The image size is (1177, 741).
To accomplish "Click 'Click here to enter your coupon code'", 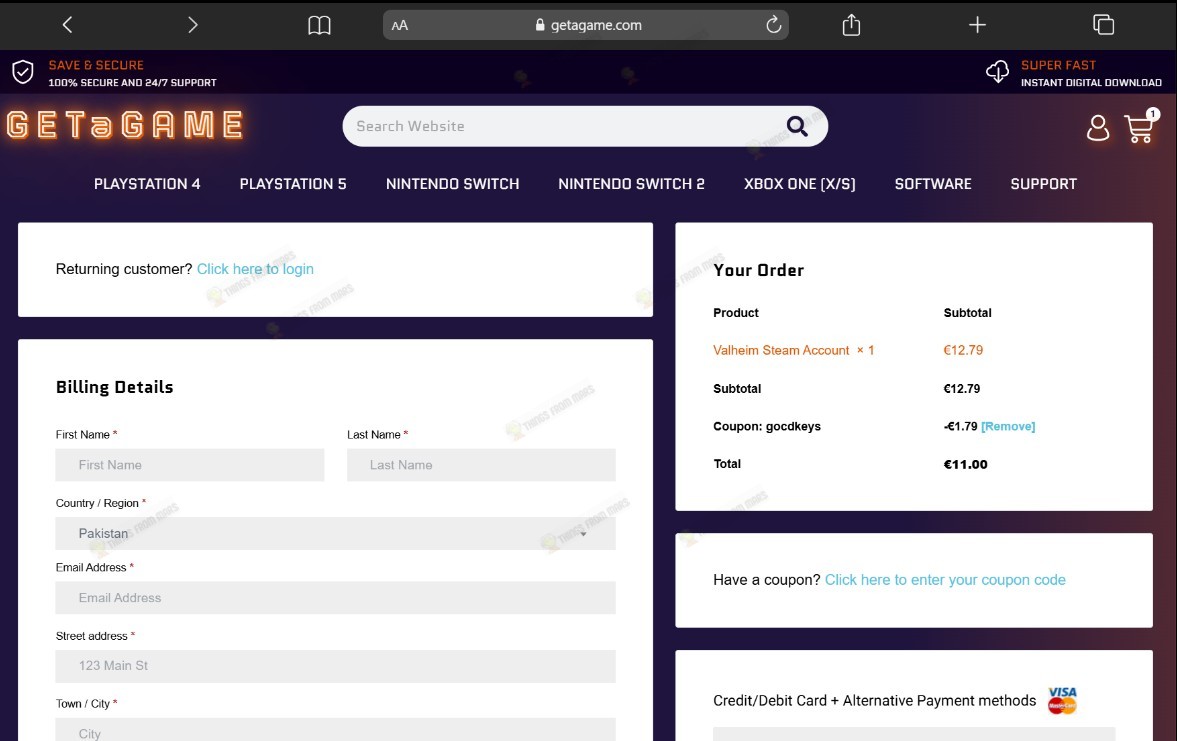I will tap(945, 580).
